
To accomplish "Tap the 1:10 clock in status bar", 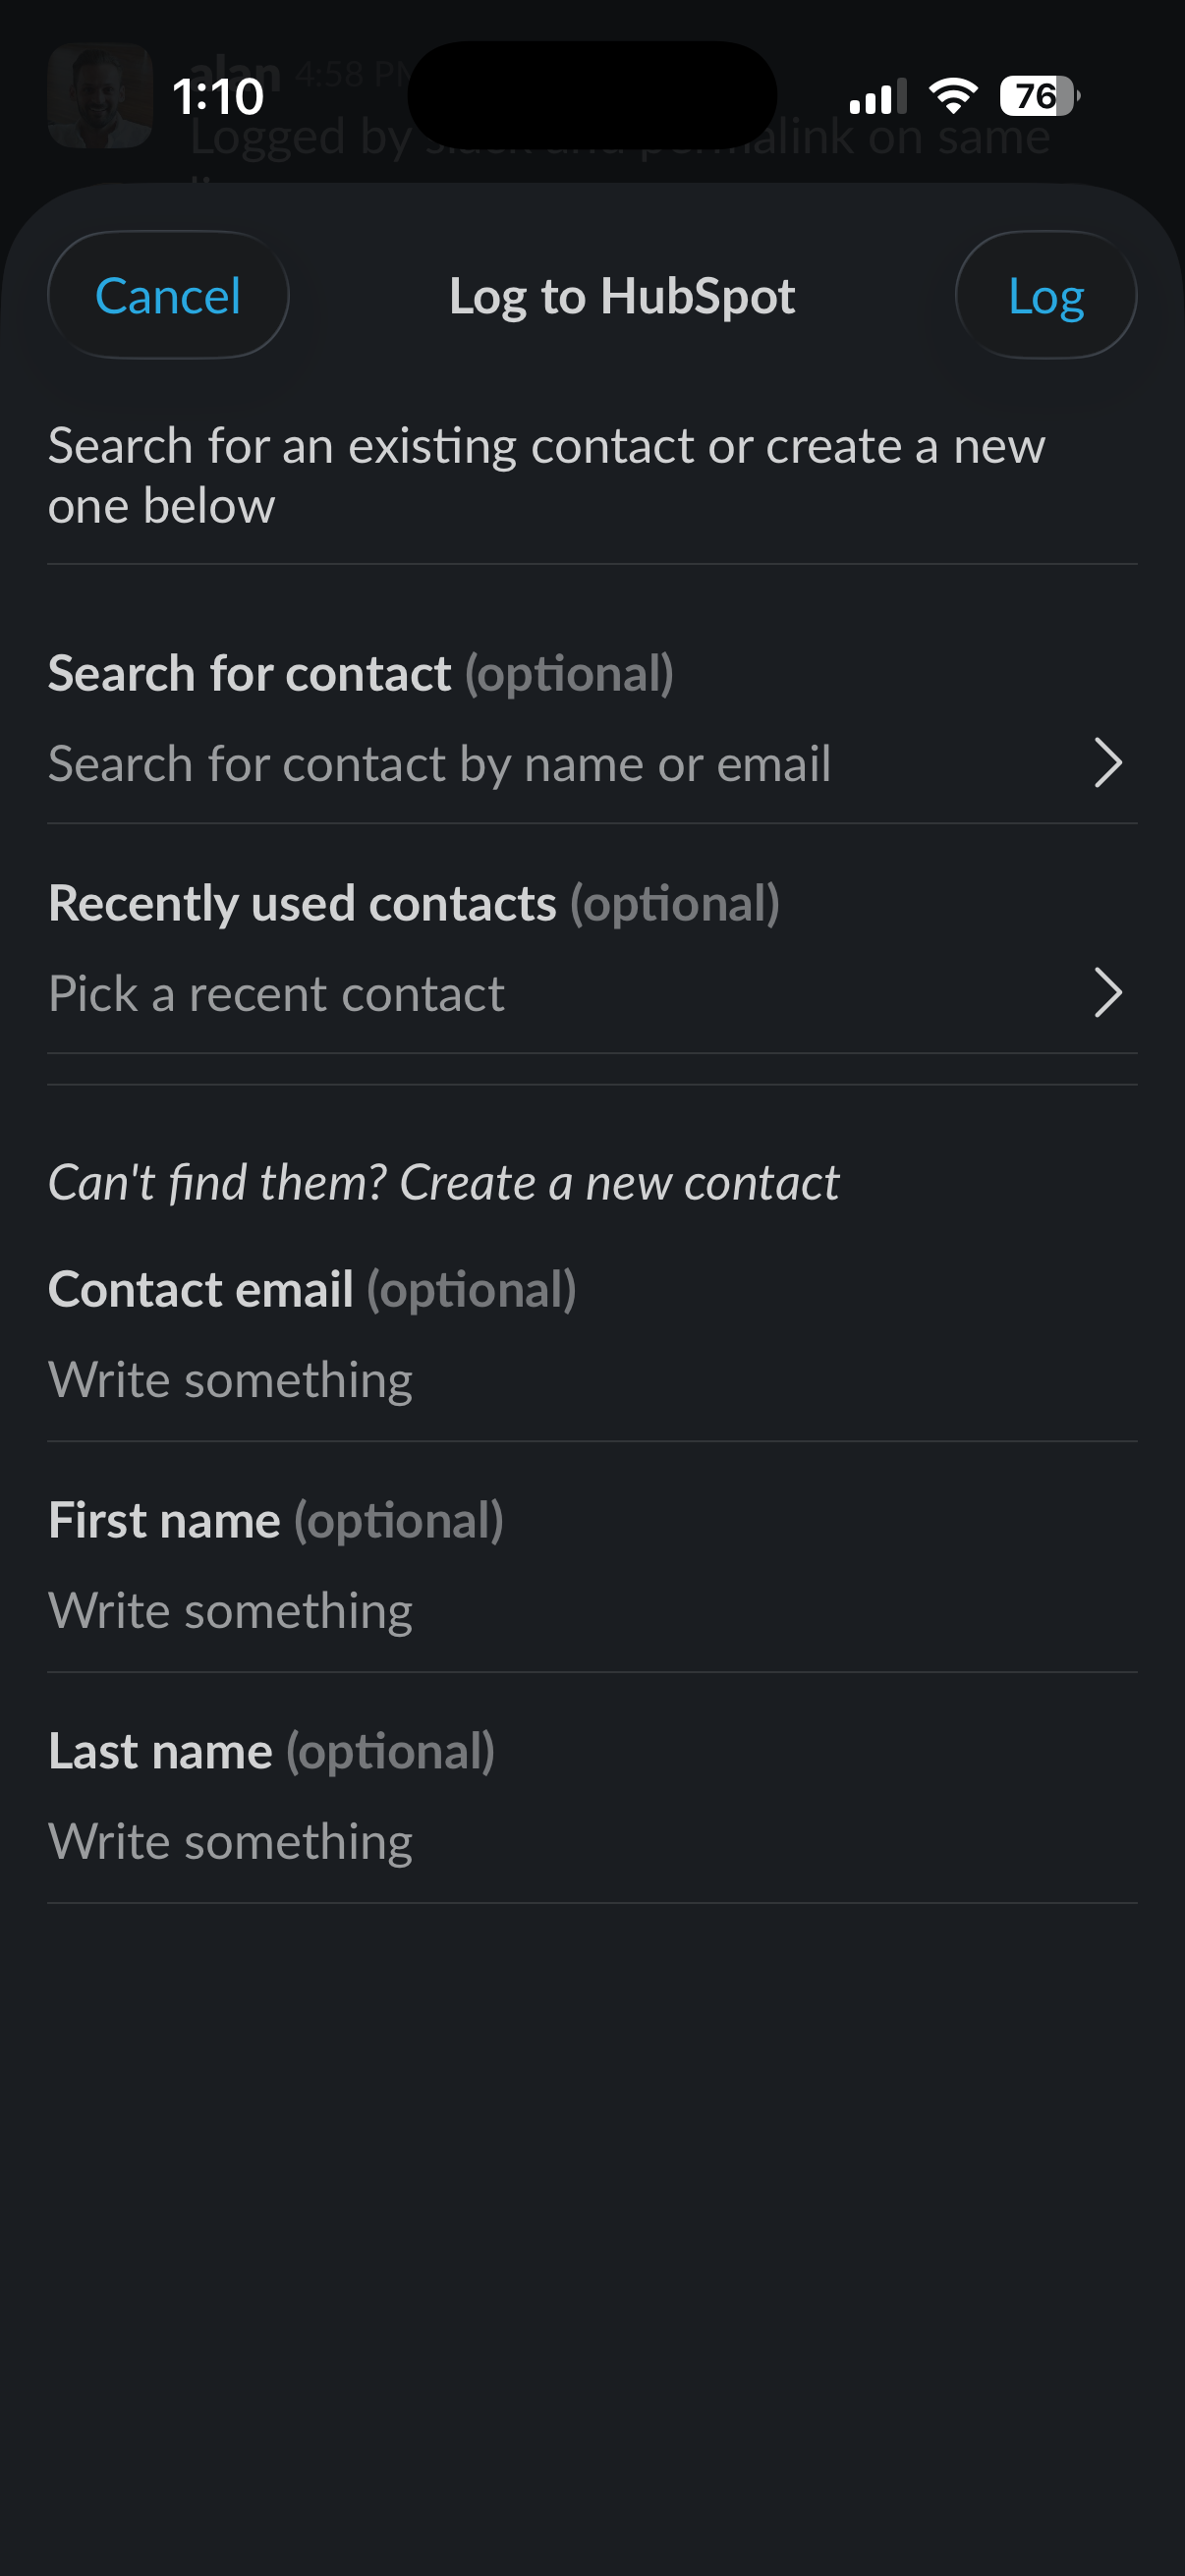I will (218, 97).
